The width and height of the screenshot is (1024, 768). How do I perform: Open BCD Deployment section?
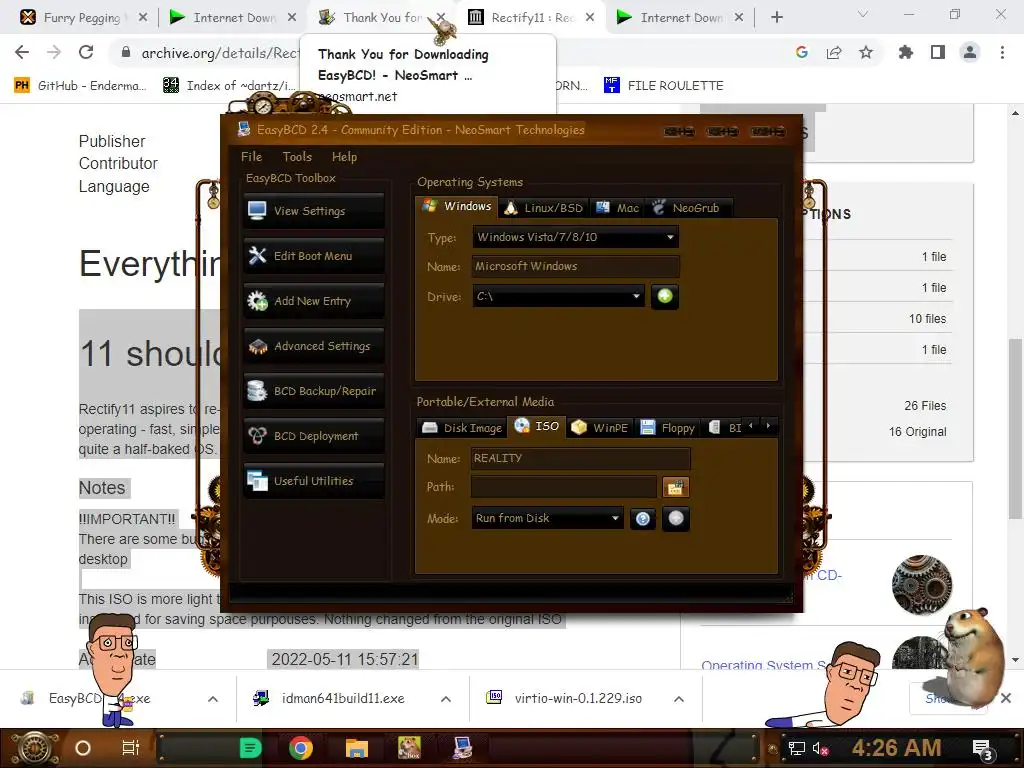pos(313,436)
